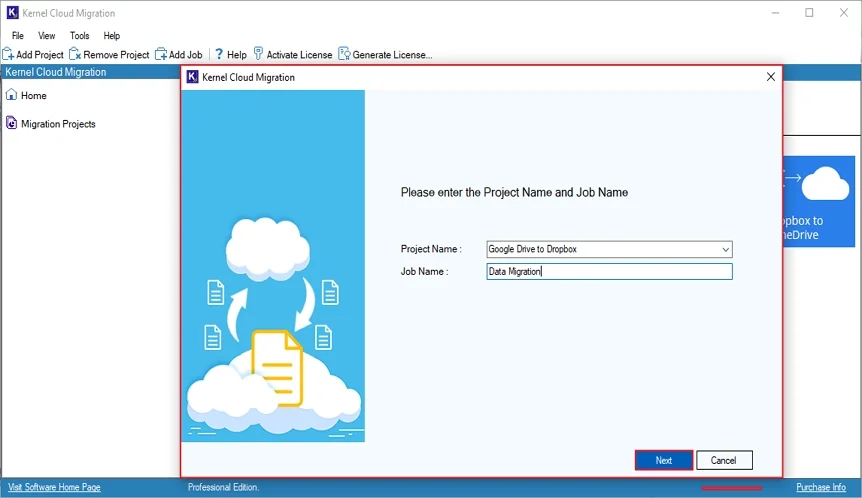
Task: Click the Kernel logo in dialog title bar
Action: coord(192,77)
